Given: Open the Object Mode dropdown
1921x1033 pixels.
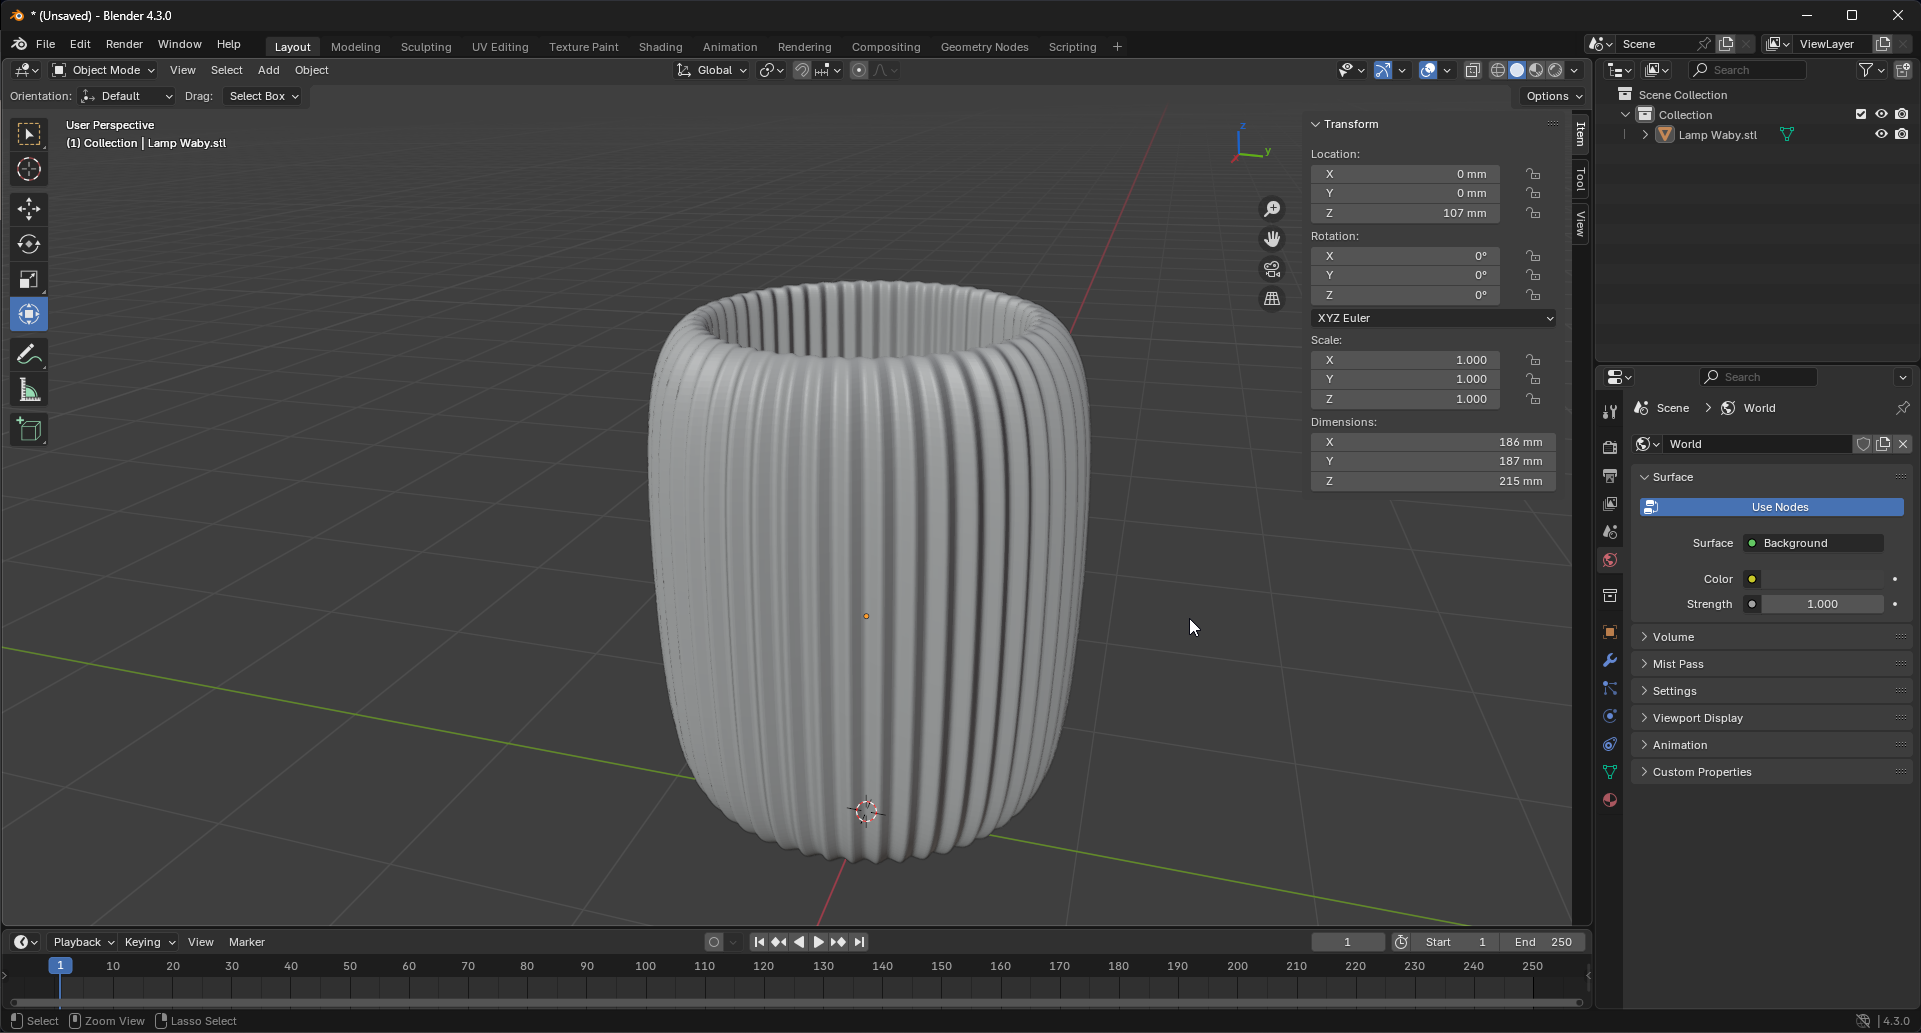Looking at the screenshot, I should (x=103, y=70).
